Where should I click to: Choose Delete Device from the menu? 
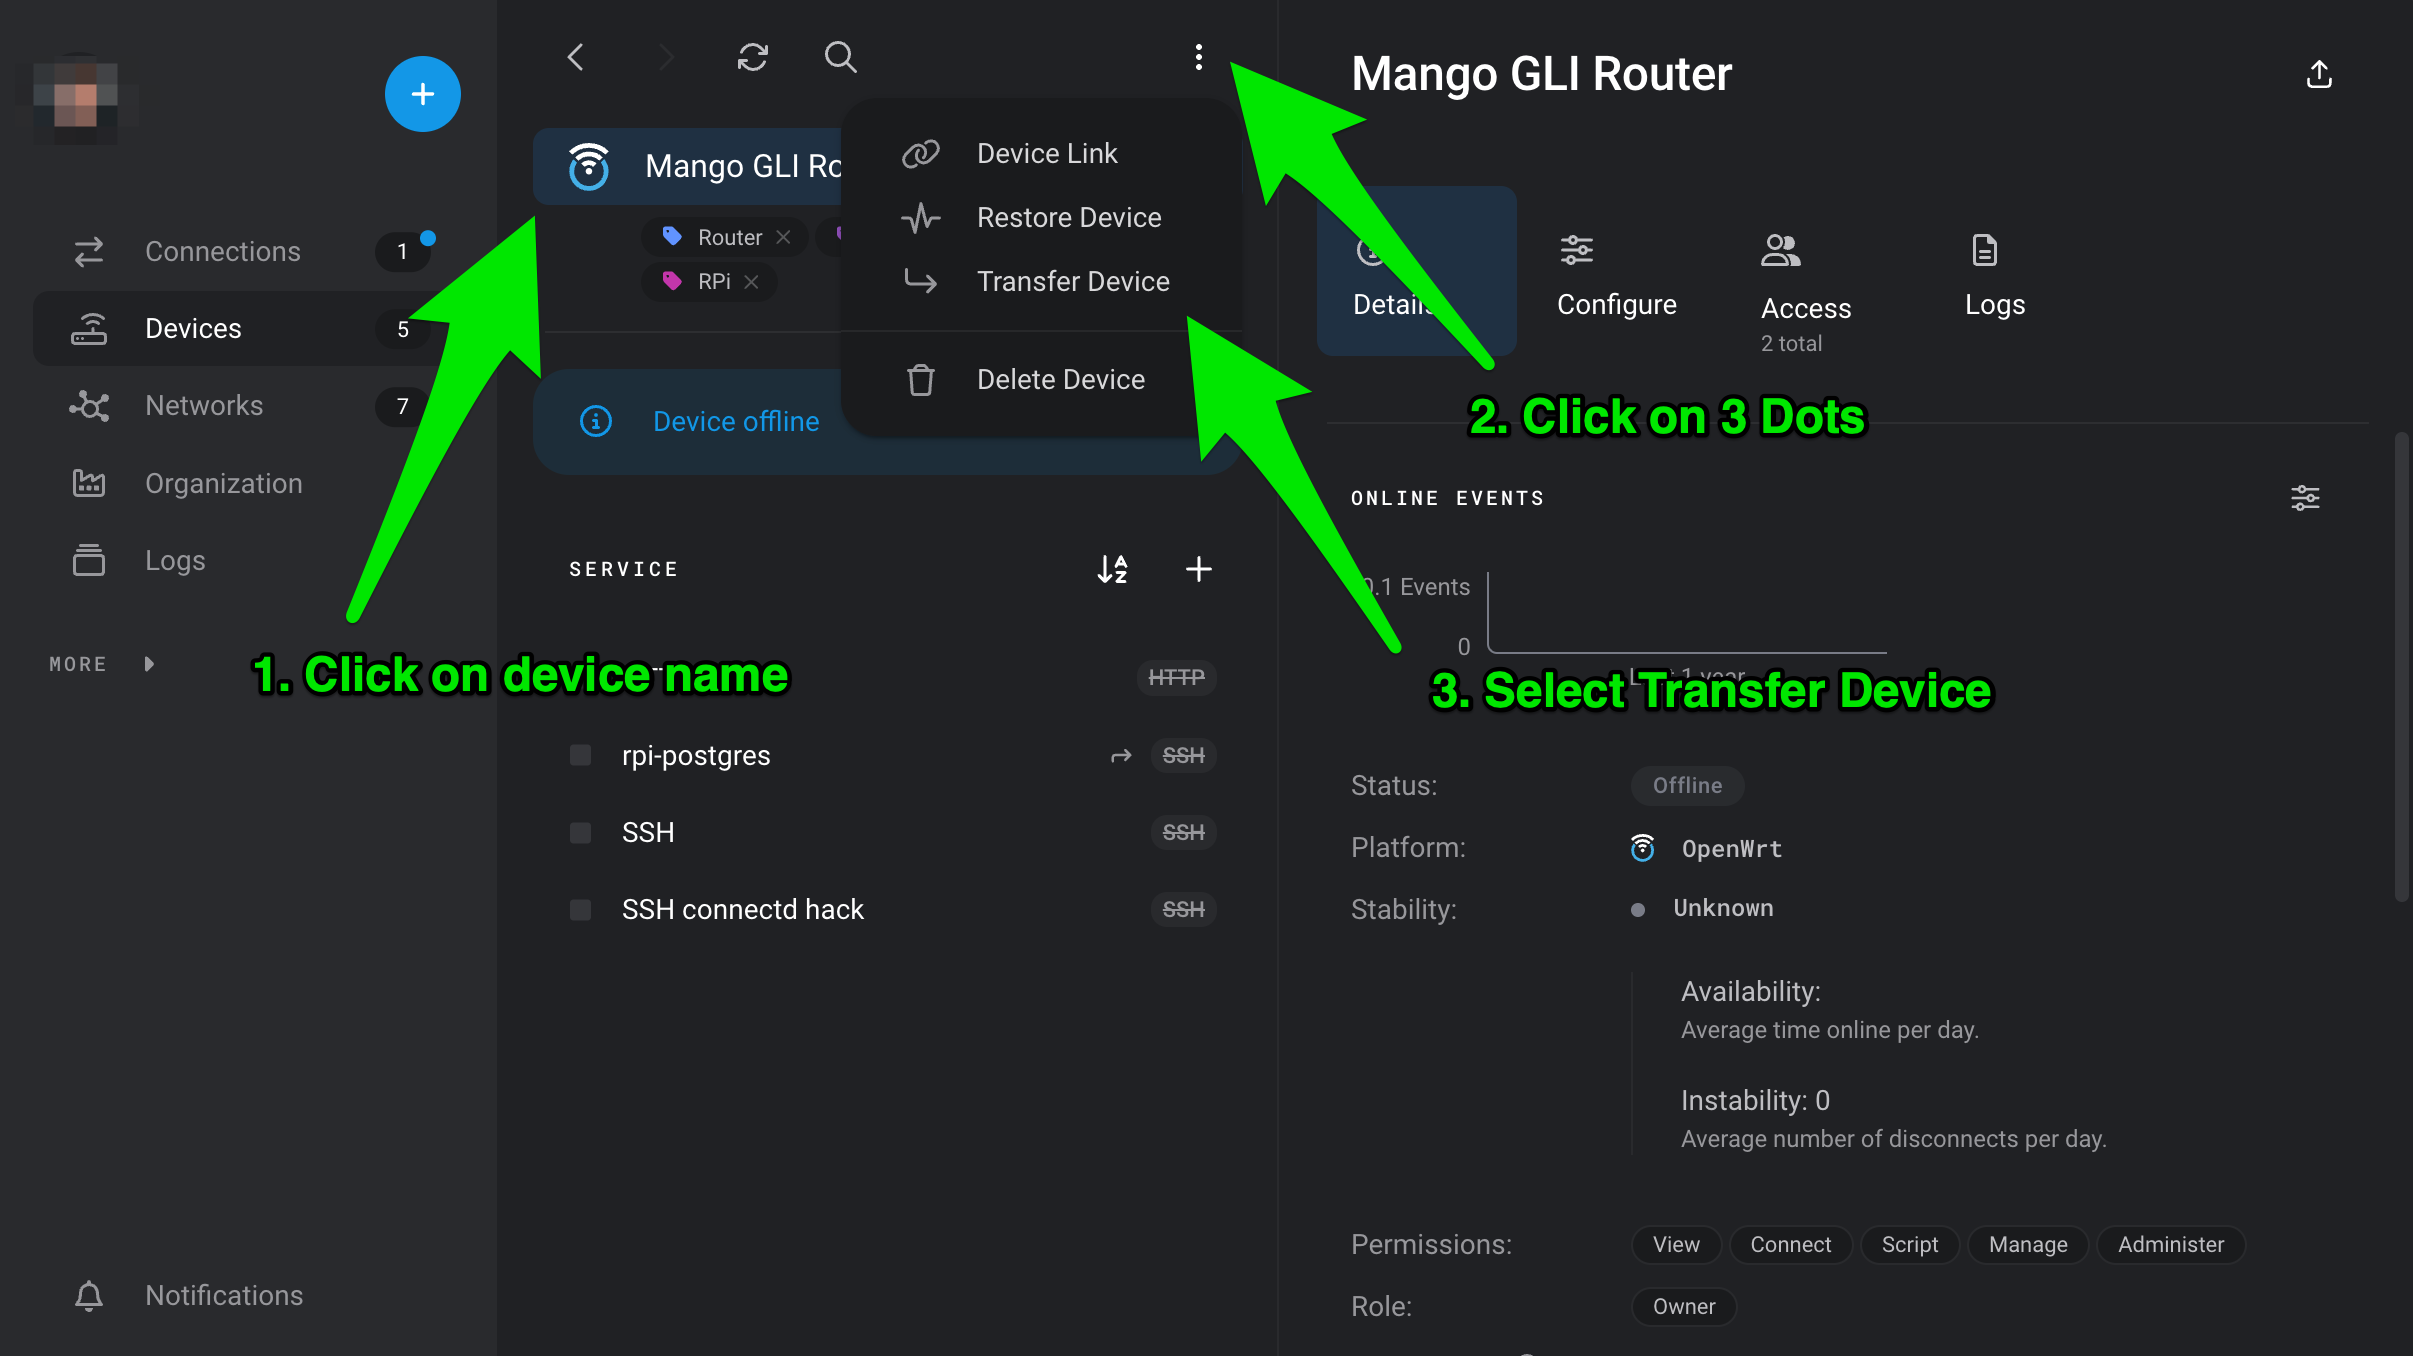[1042, 379]
